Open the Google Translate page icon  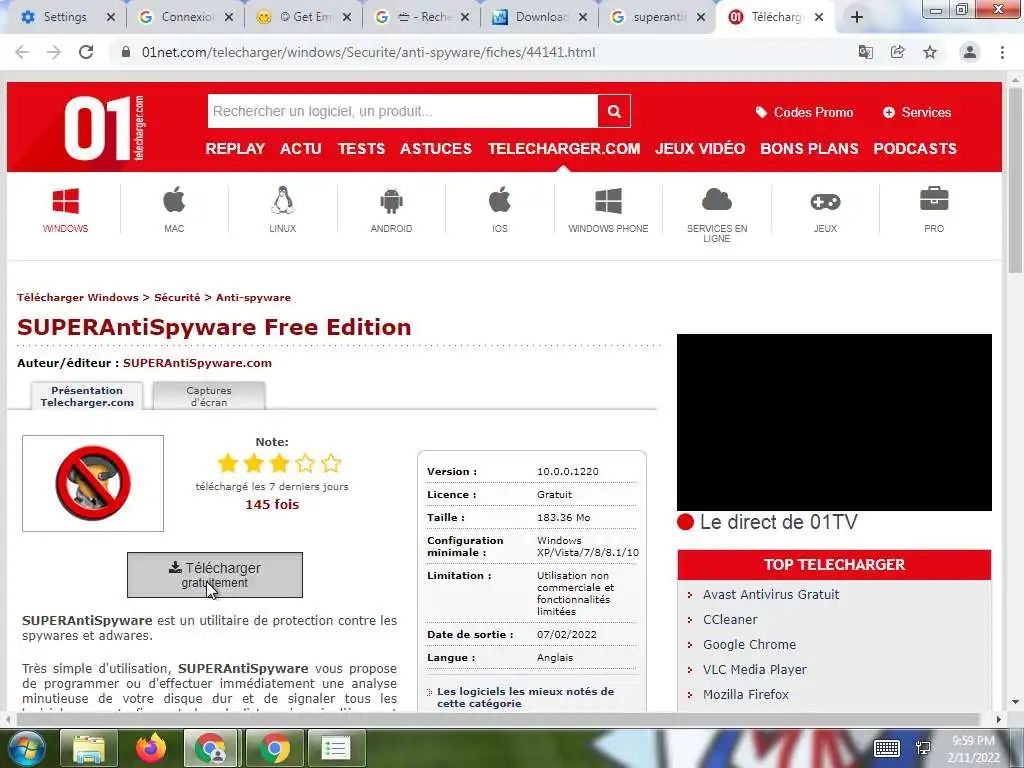[x=866, y=52]
